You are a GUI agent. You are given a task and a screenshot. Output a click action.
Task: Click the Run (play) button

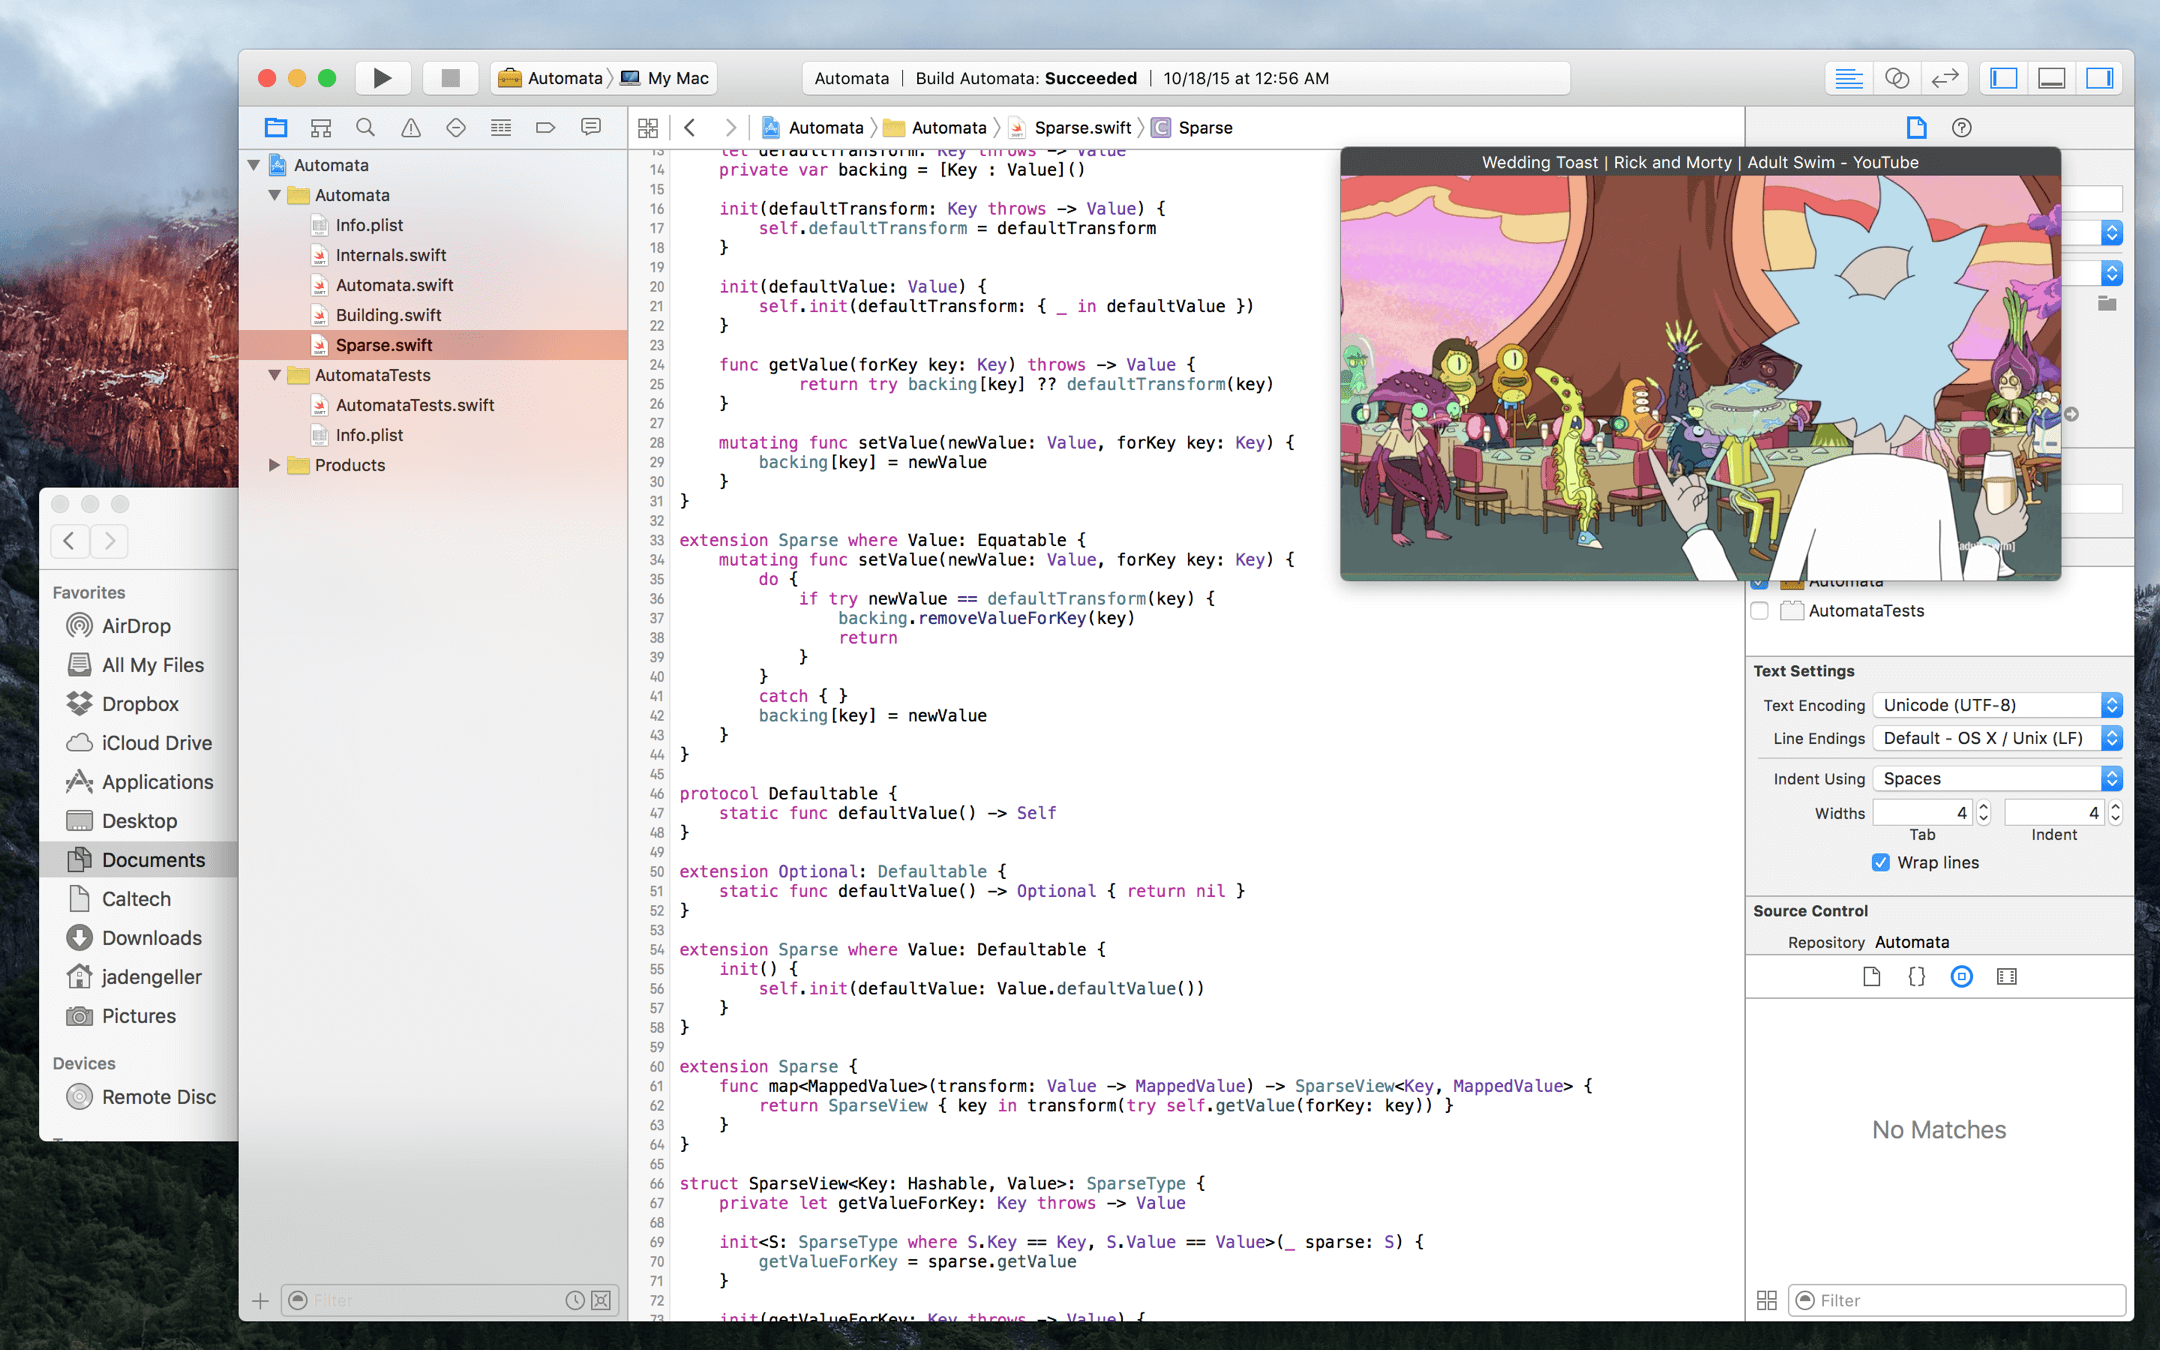[x=381, y=78]
